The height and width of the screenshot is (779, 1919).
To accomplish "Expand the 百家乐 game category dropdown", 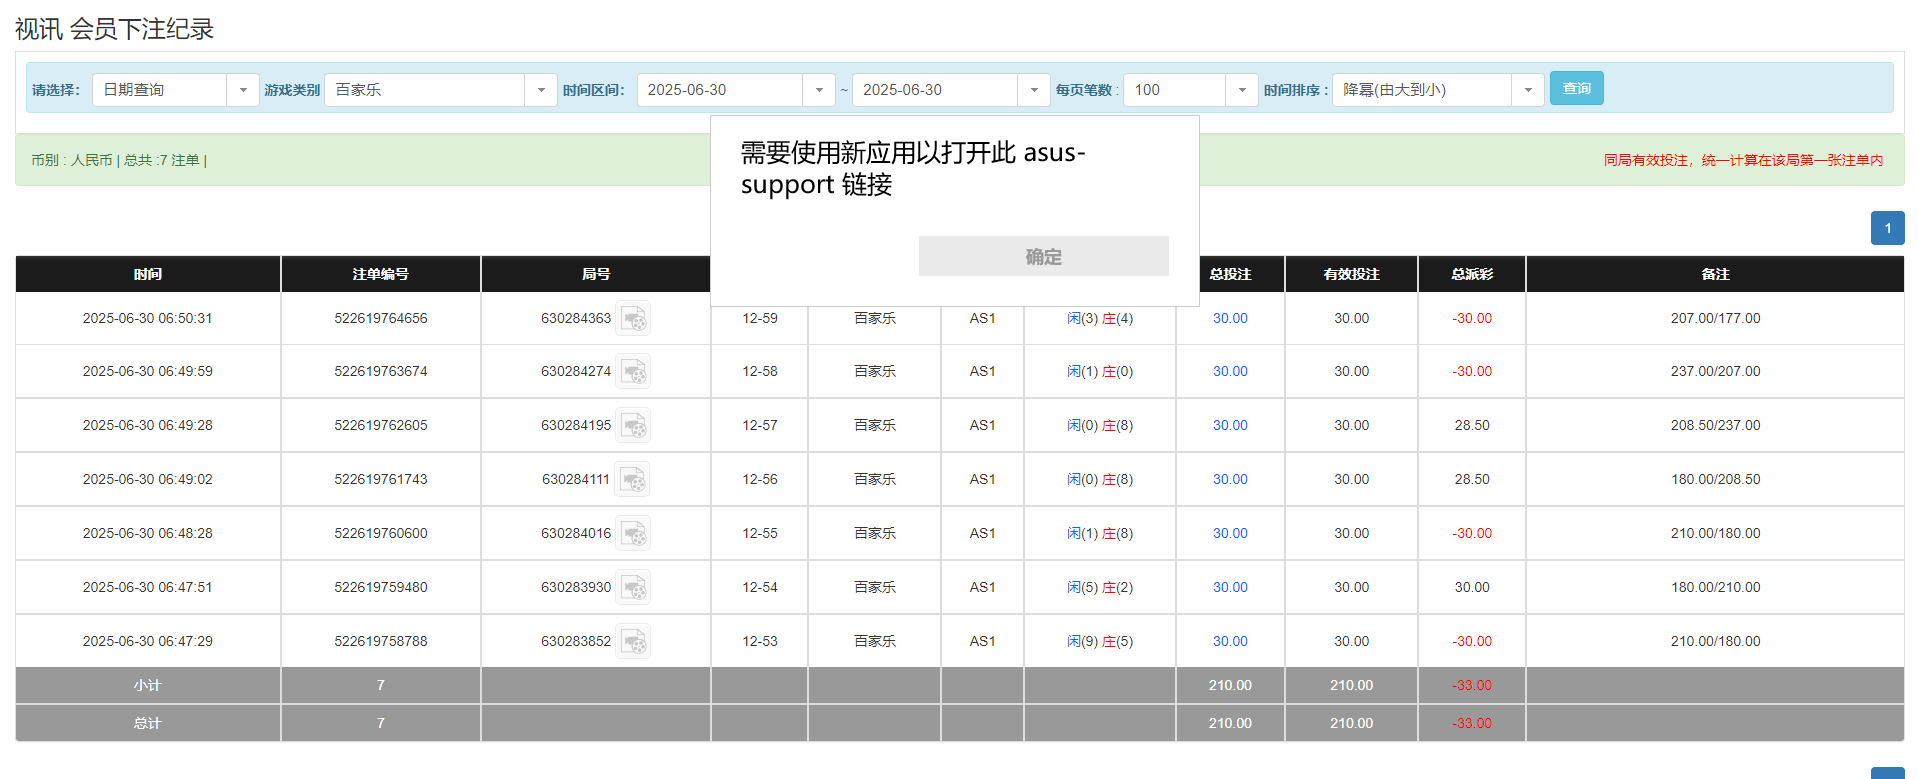I will (x=540, y=90).
